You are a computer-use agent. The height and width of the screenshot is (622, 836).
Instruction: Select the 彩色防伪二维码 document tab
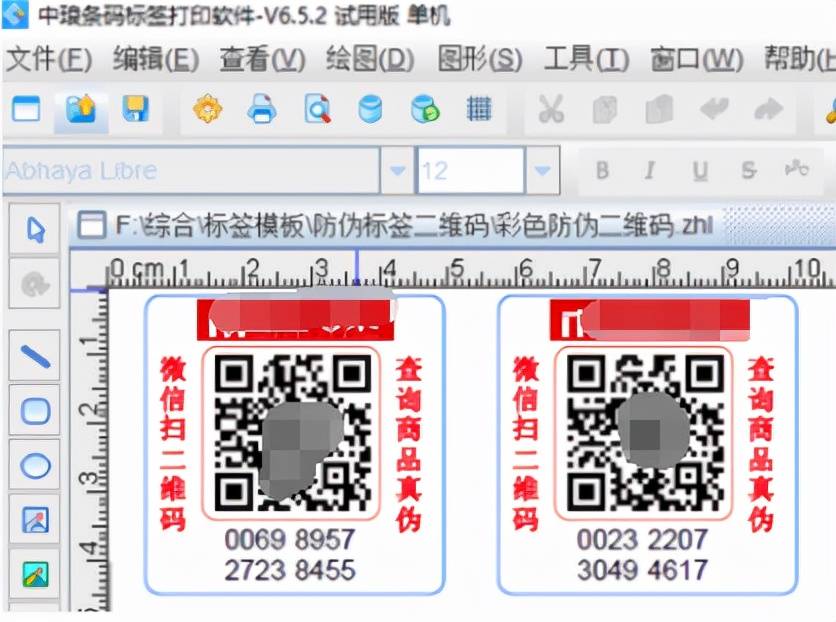point(414,225)
